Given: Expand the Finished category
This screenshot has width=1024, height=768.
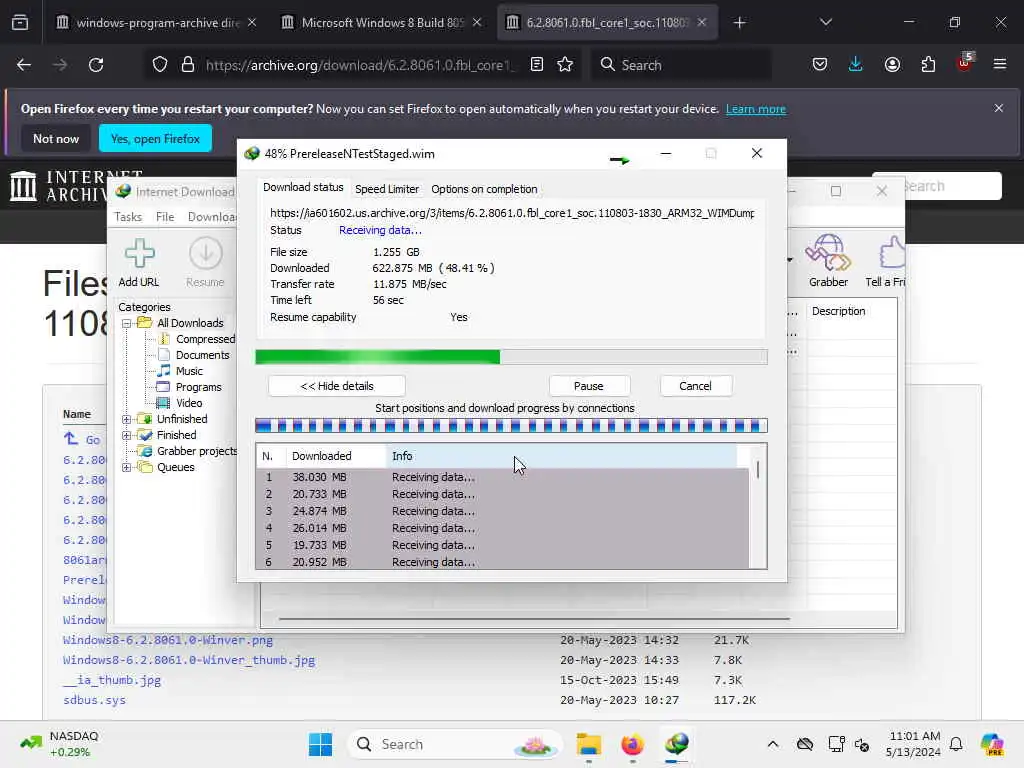Looking at the screenshot, I should (127, 435).
